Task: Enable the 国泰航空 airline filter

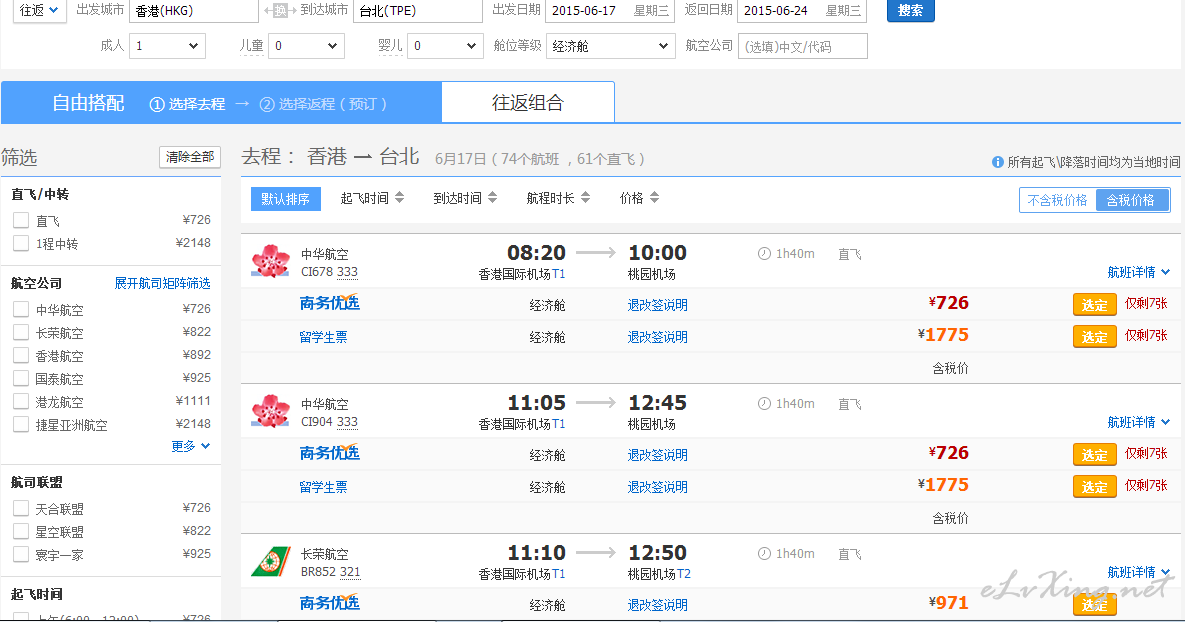Action: pyautogui.click(x=21, y=378)
